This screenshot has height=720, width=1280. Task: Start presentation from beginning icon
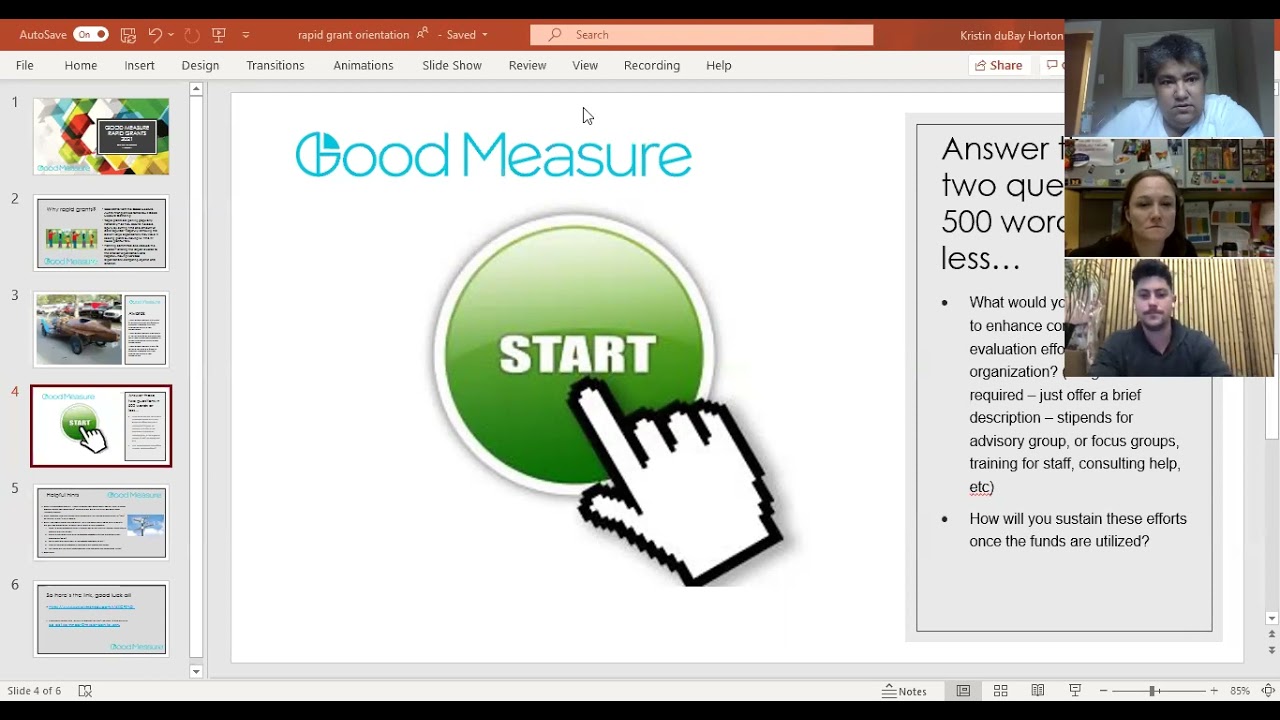click(x=219, y=34)
